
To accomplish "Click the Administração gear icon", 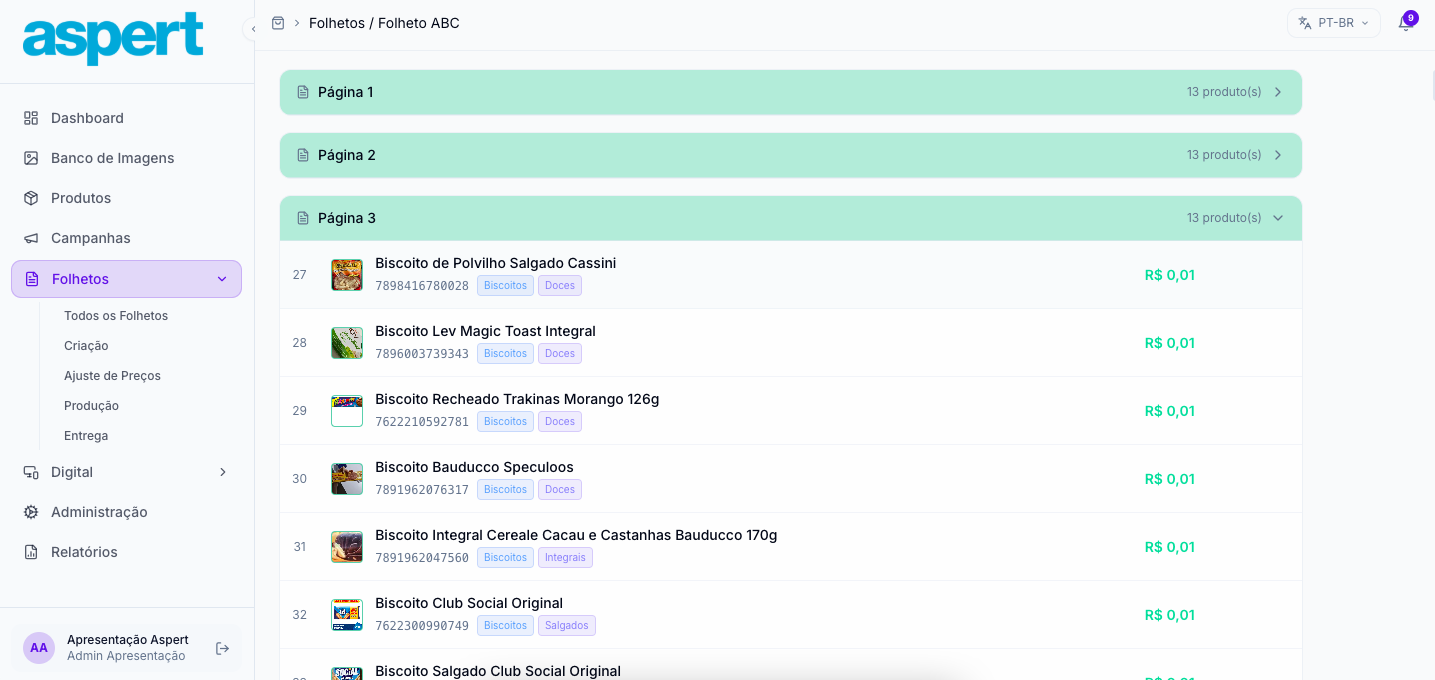I will (x=31, y=512).
